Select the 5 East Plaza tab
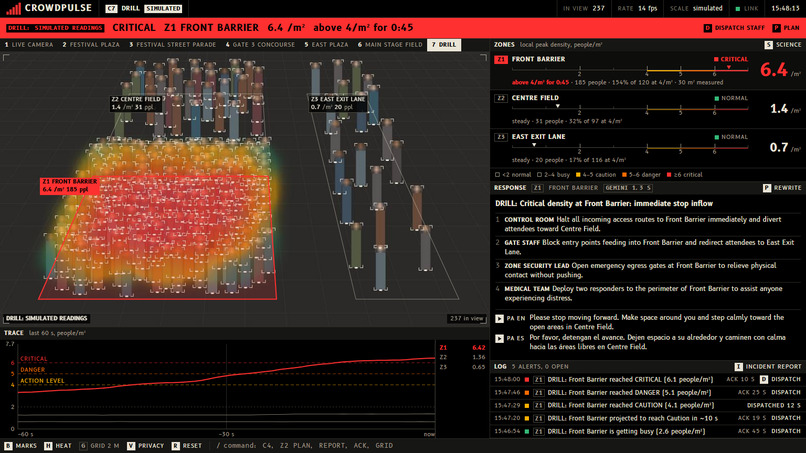Screen dimensions: 806x453 (326, 45)
